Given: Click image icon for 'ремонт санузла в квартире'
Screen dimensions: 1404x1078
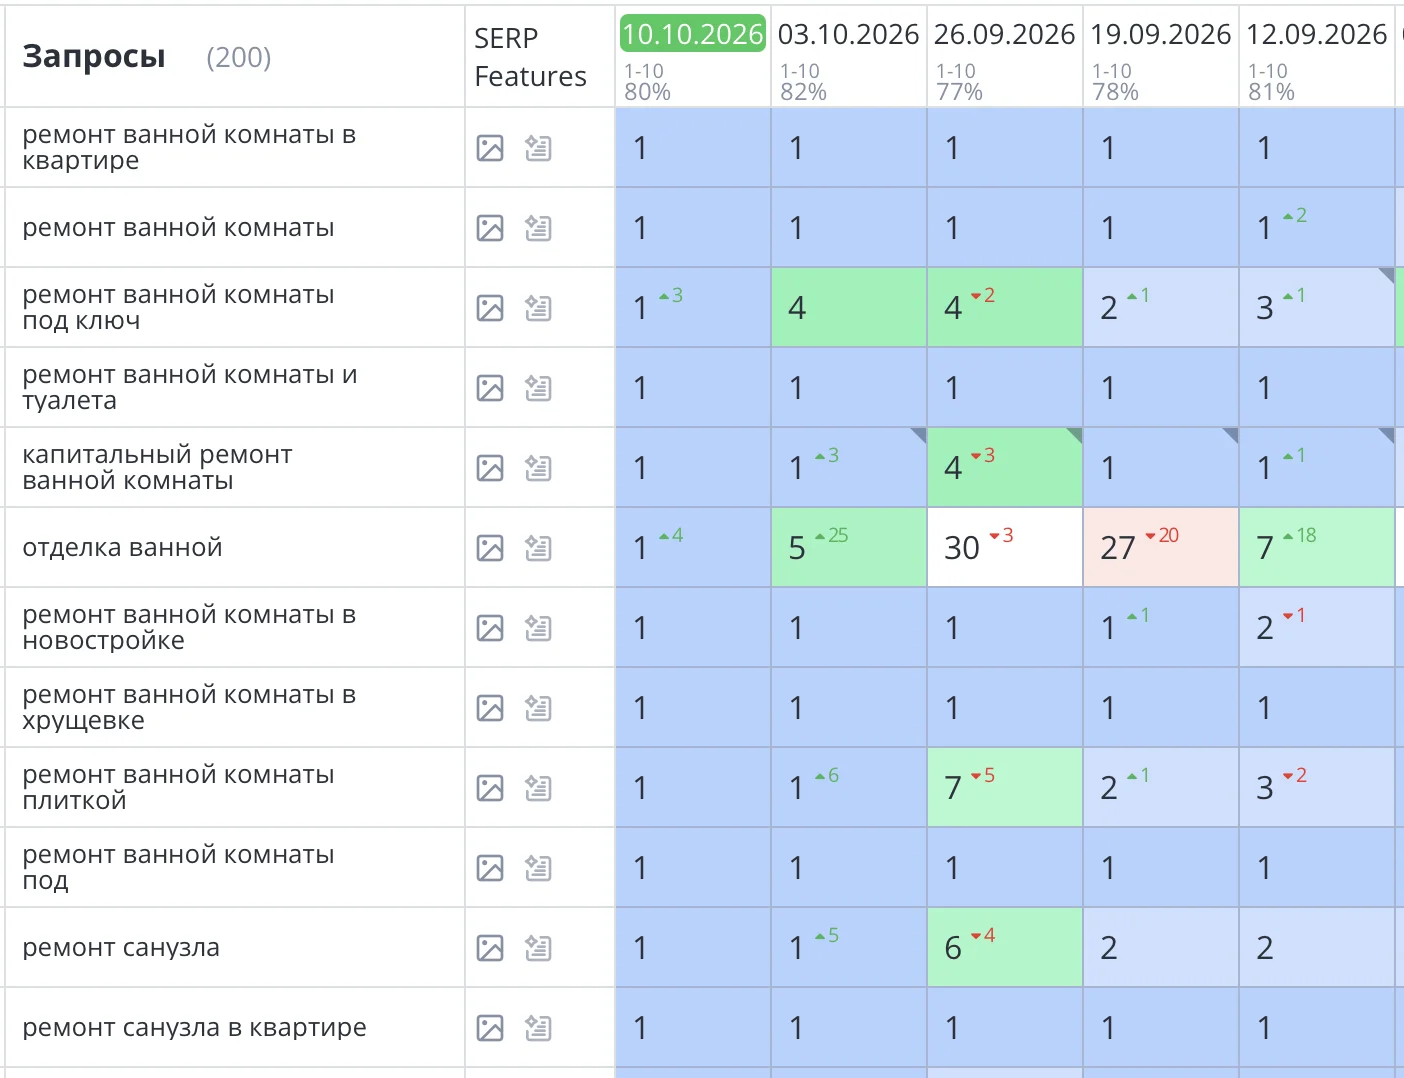Looking at the screenshot, I should tap(490, 1028).
